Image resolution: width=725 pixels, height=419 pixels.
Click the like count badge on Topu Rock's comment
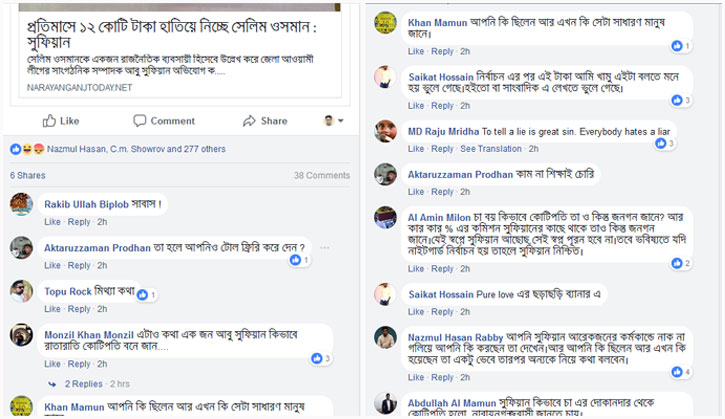(147, 295)
